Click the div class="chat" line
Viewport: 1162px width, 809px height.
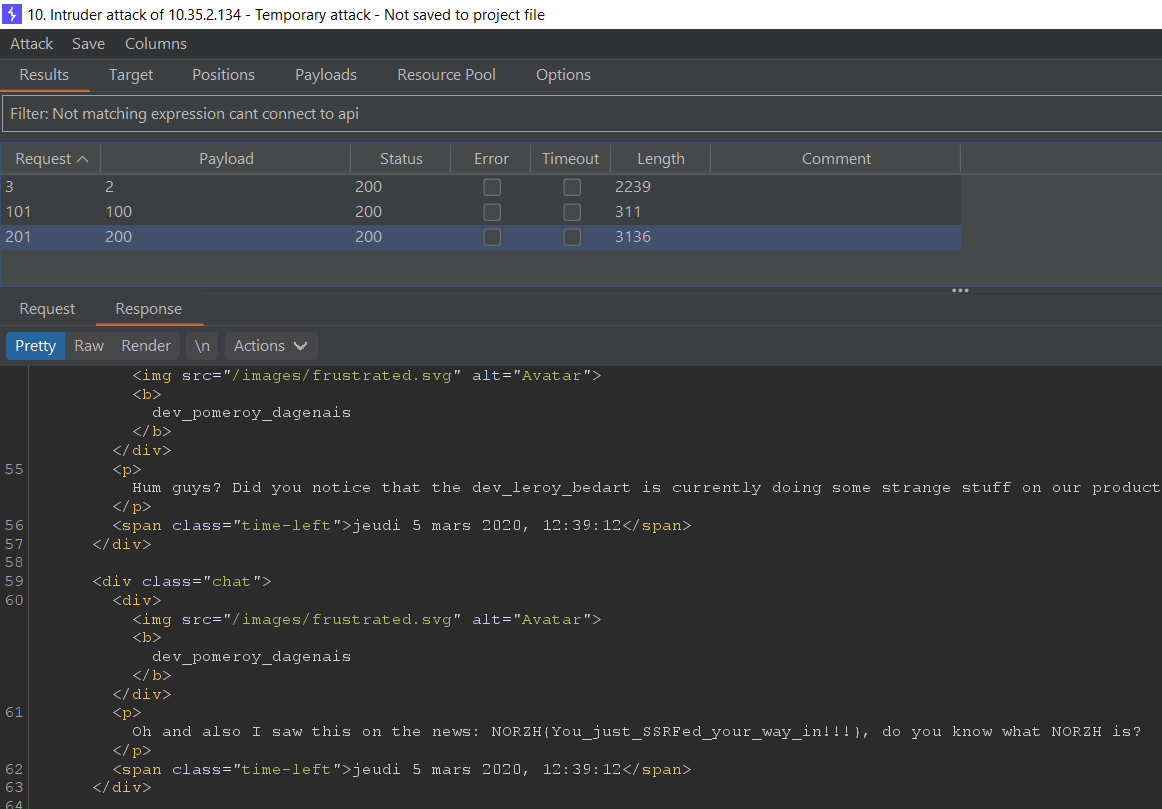click(x=182, y=582)
